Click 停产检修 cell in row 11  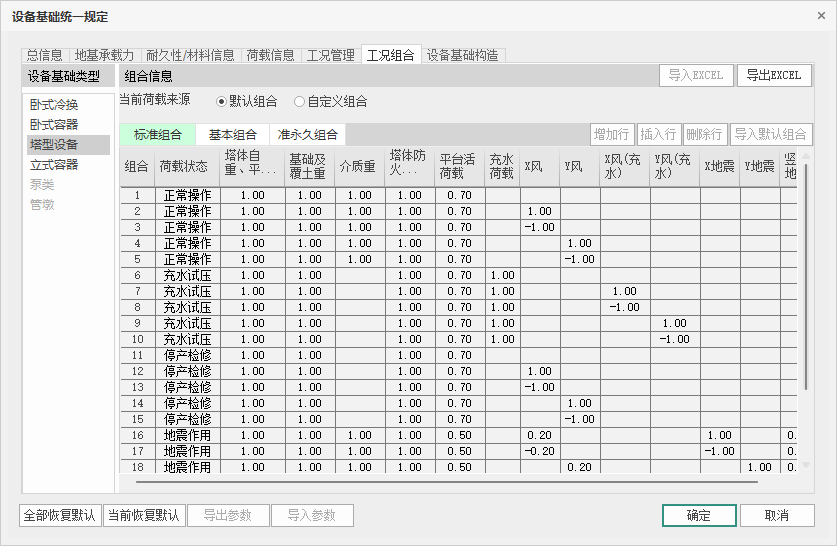[x=187, y=355]
